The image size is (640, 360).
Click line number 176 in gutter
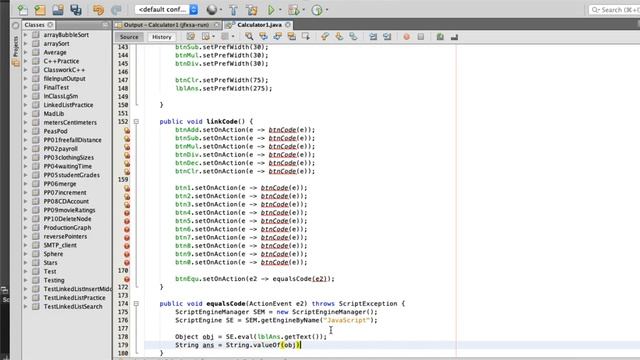[x=123, y=320]
